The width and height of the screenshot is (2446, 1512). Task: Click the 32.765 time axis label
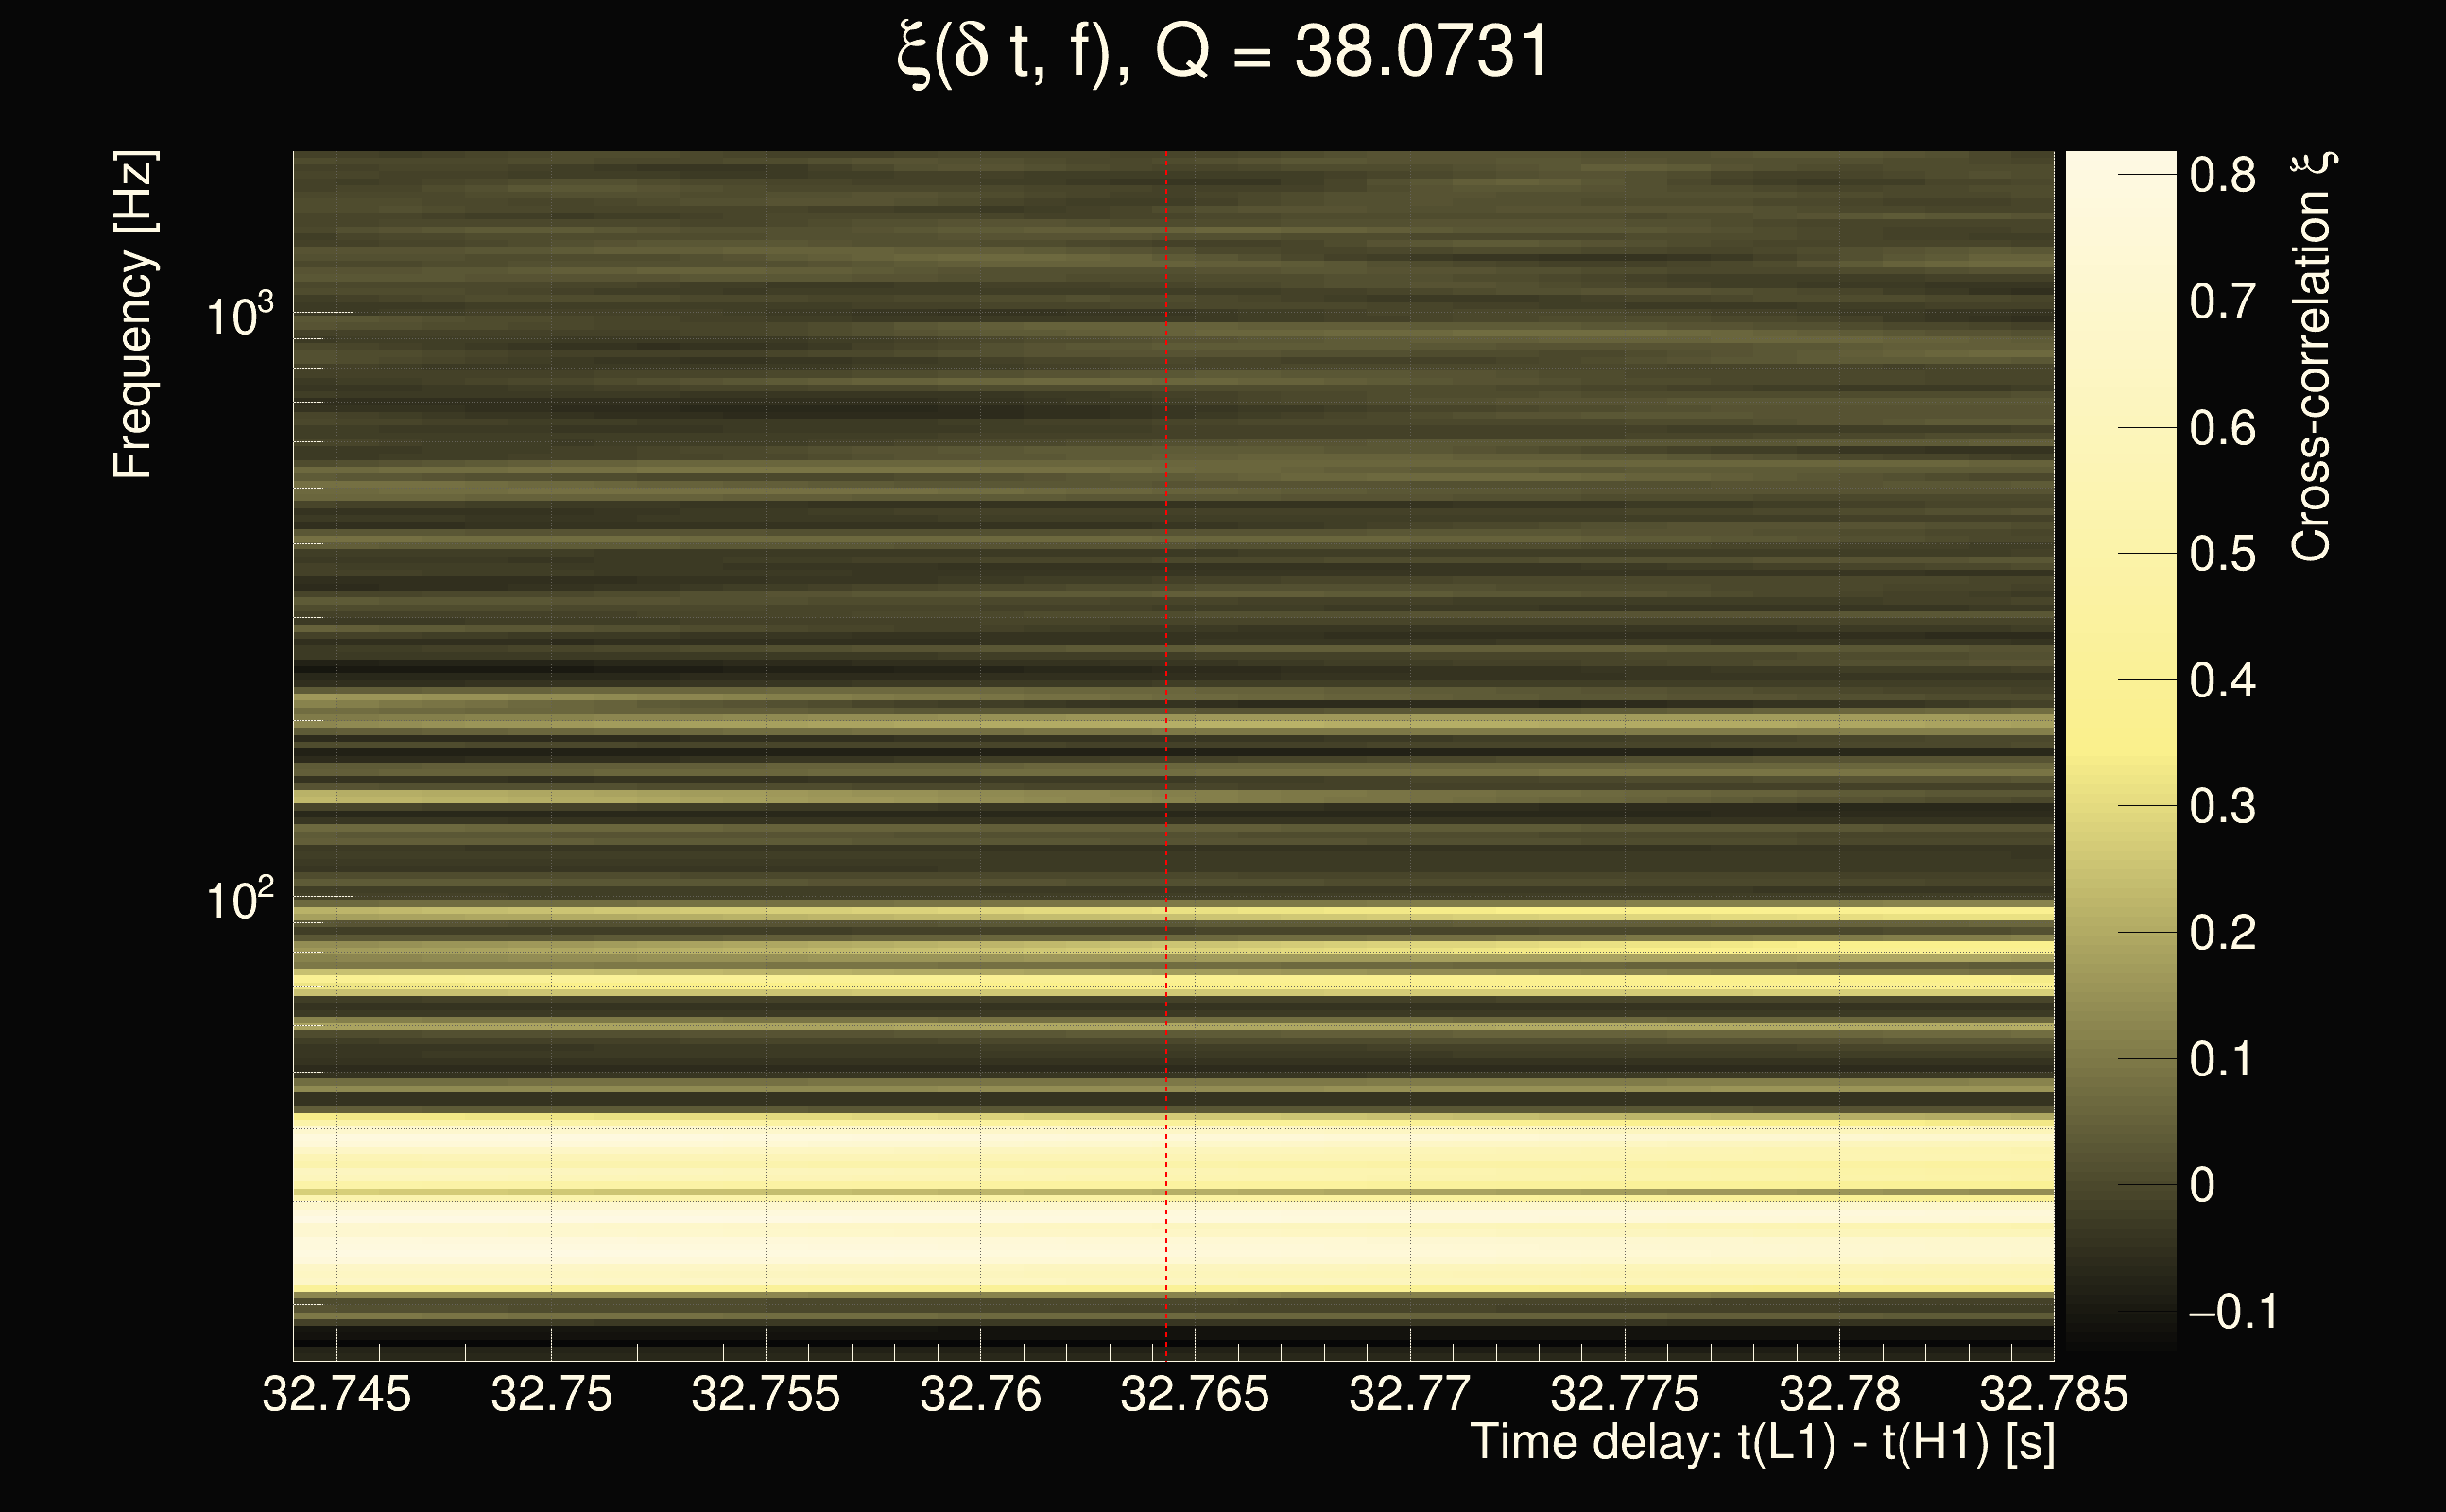tap(1194, 1395)
